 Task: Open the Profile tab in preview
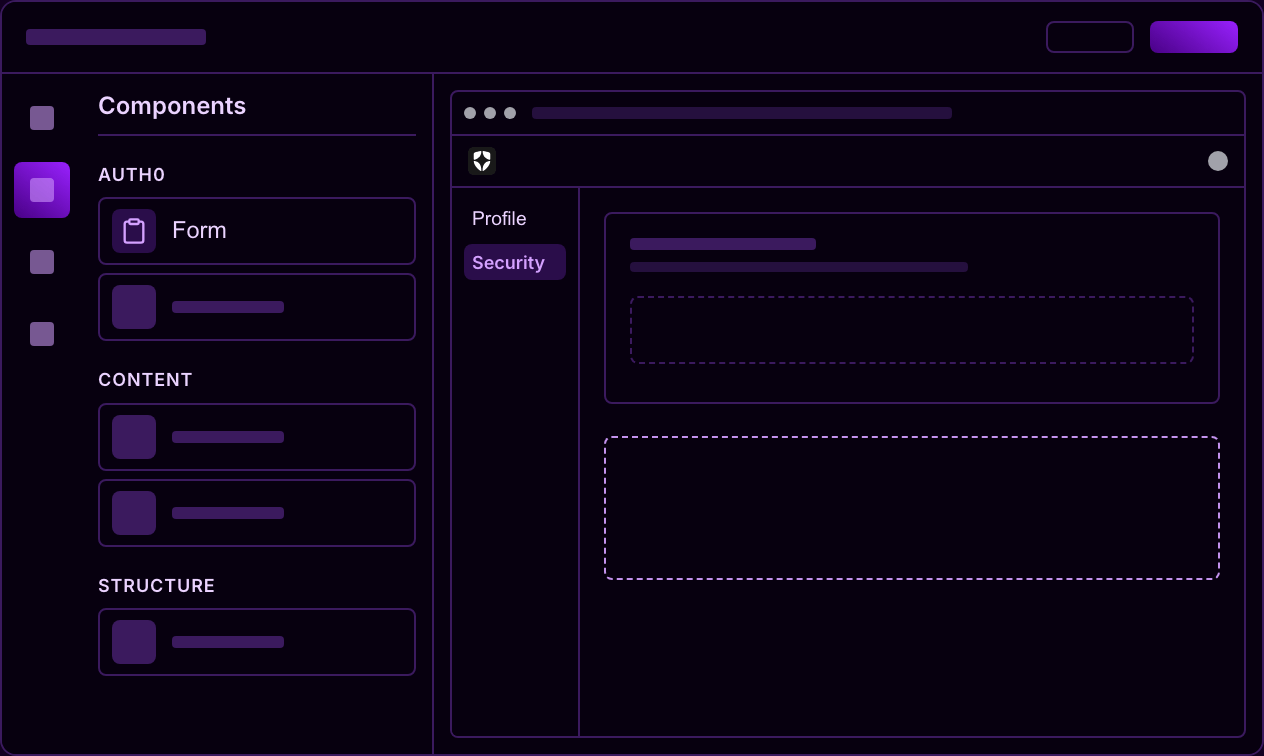point(499,218)
